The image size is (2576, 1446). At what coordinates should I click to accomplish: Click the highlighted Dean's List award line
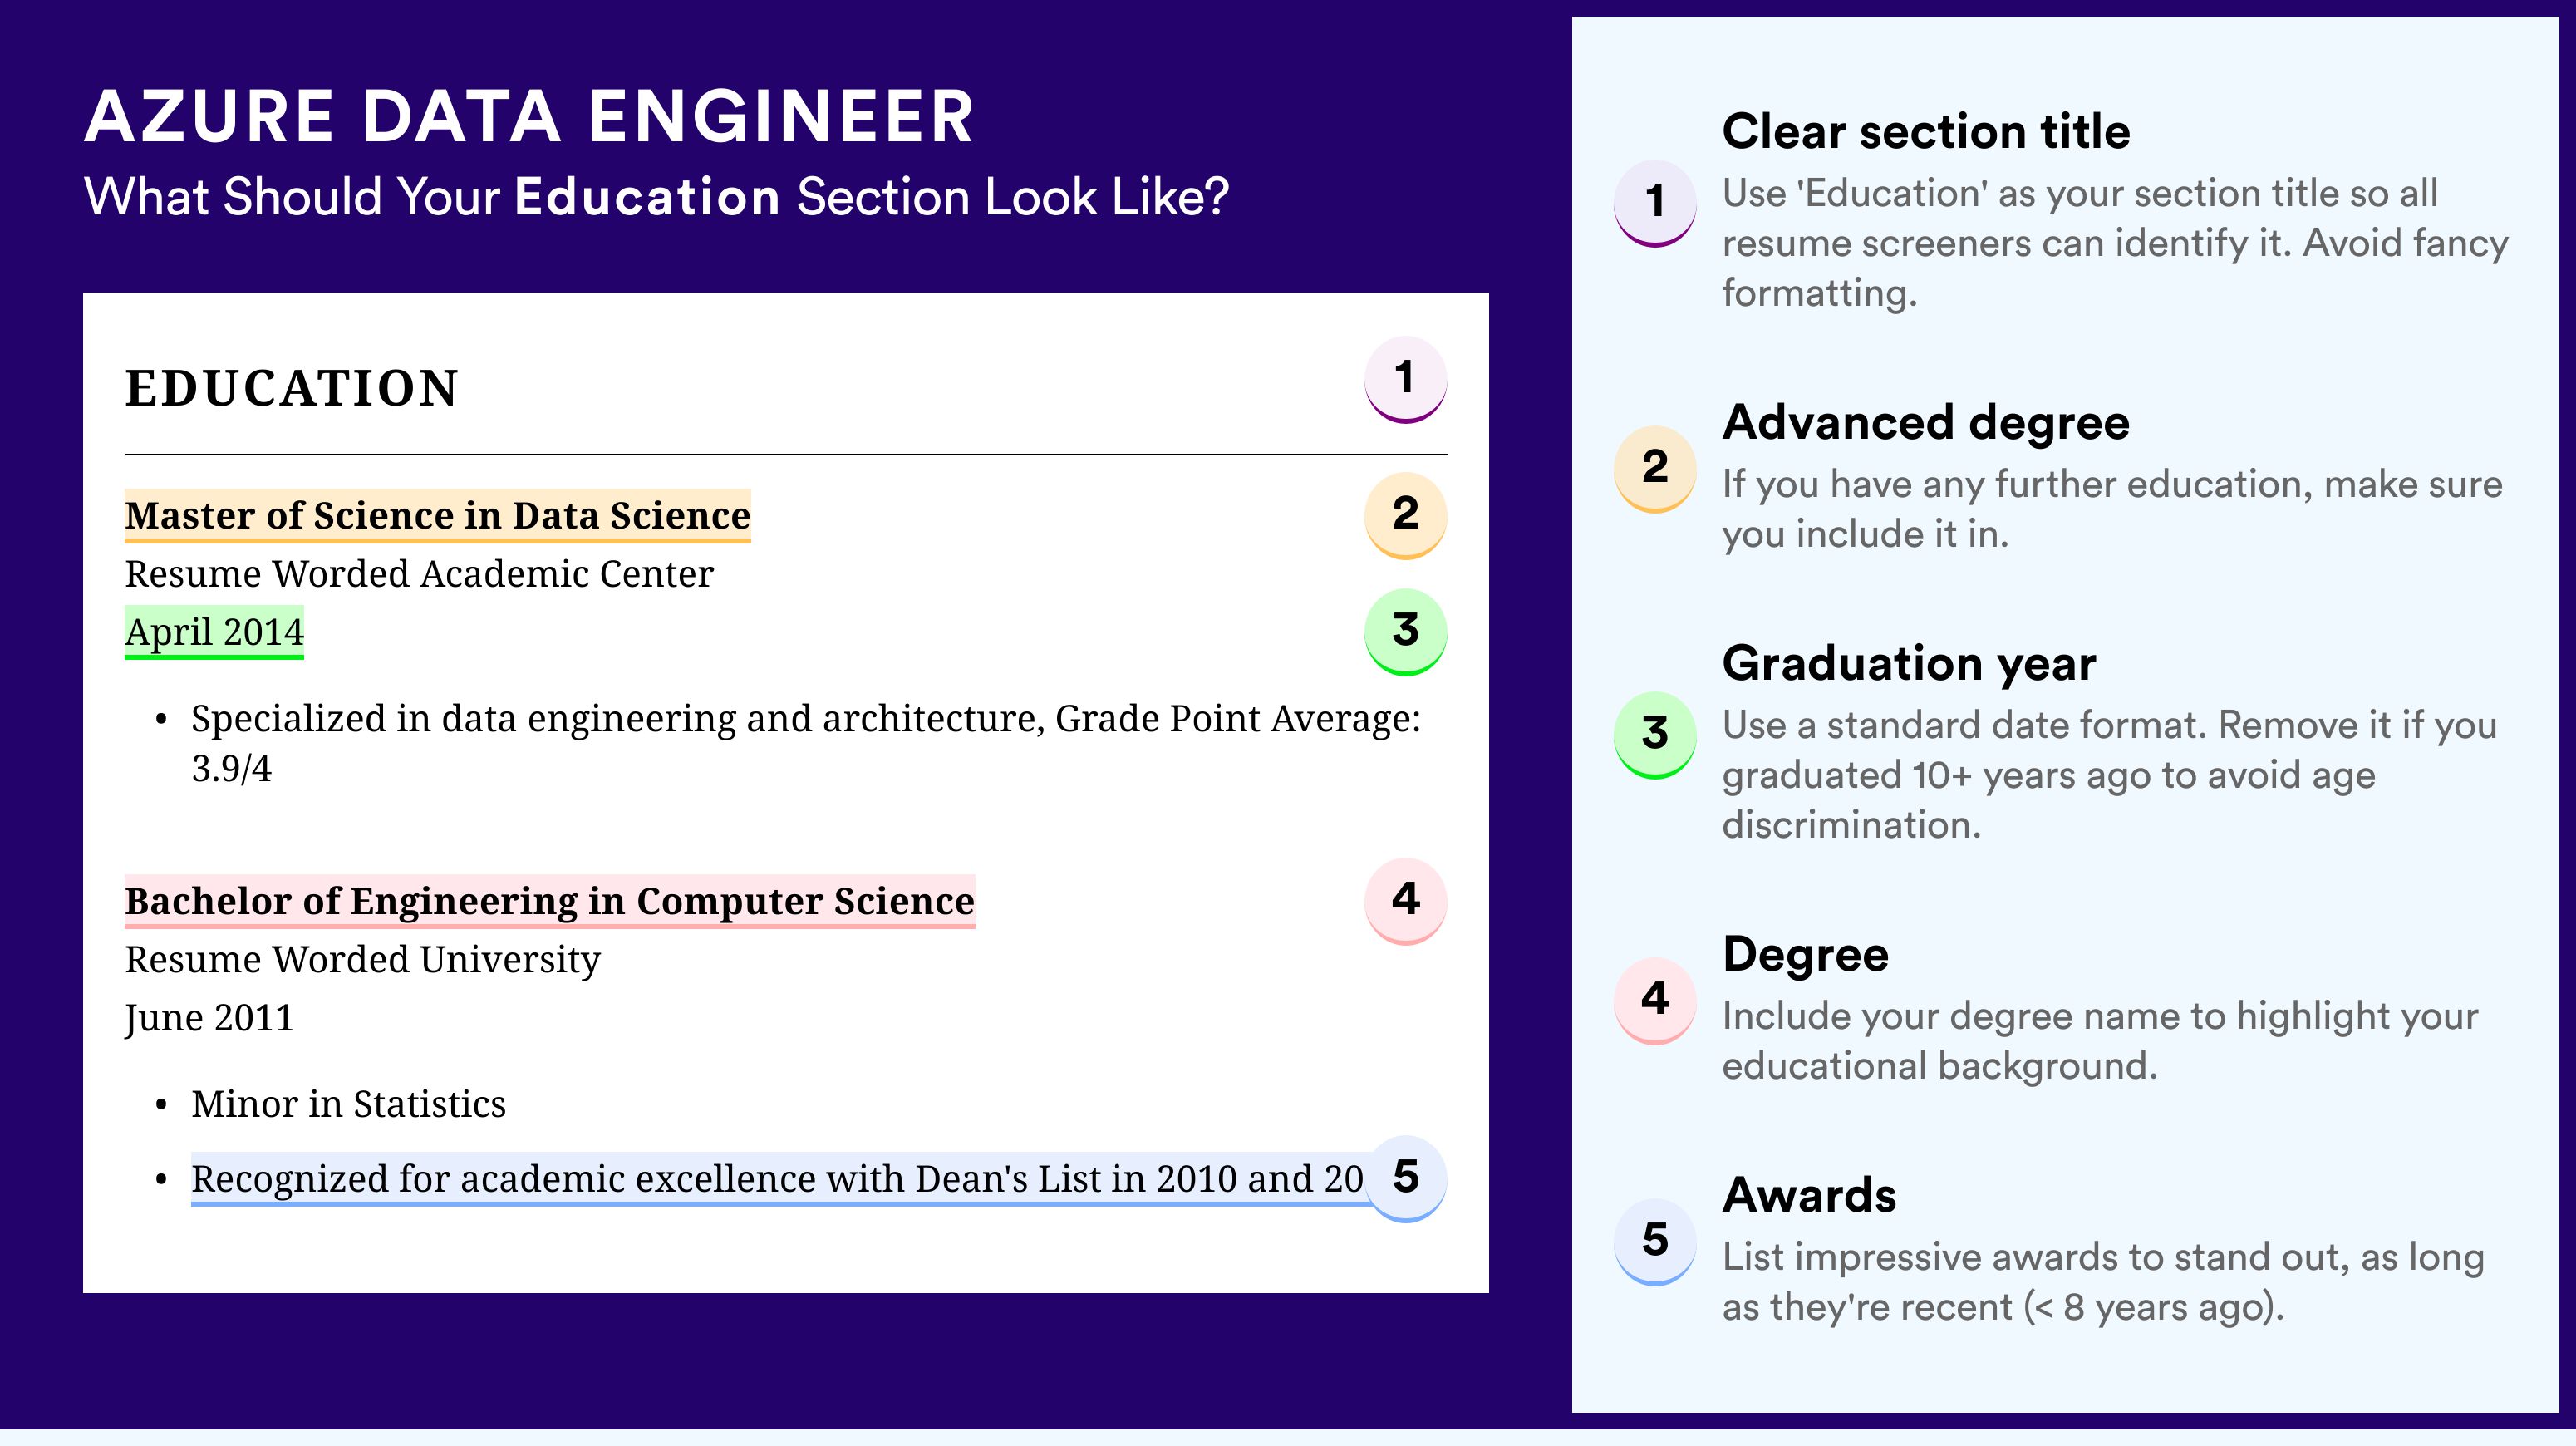pos(776,1179)
